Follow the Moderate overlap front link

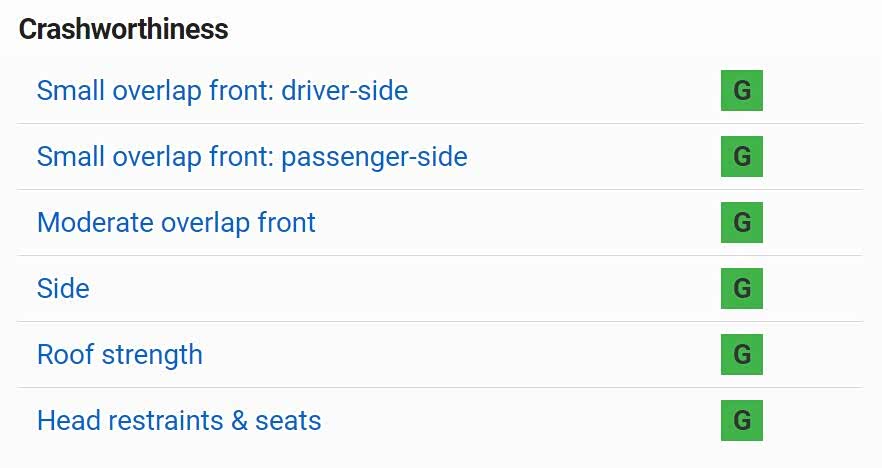176,222
